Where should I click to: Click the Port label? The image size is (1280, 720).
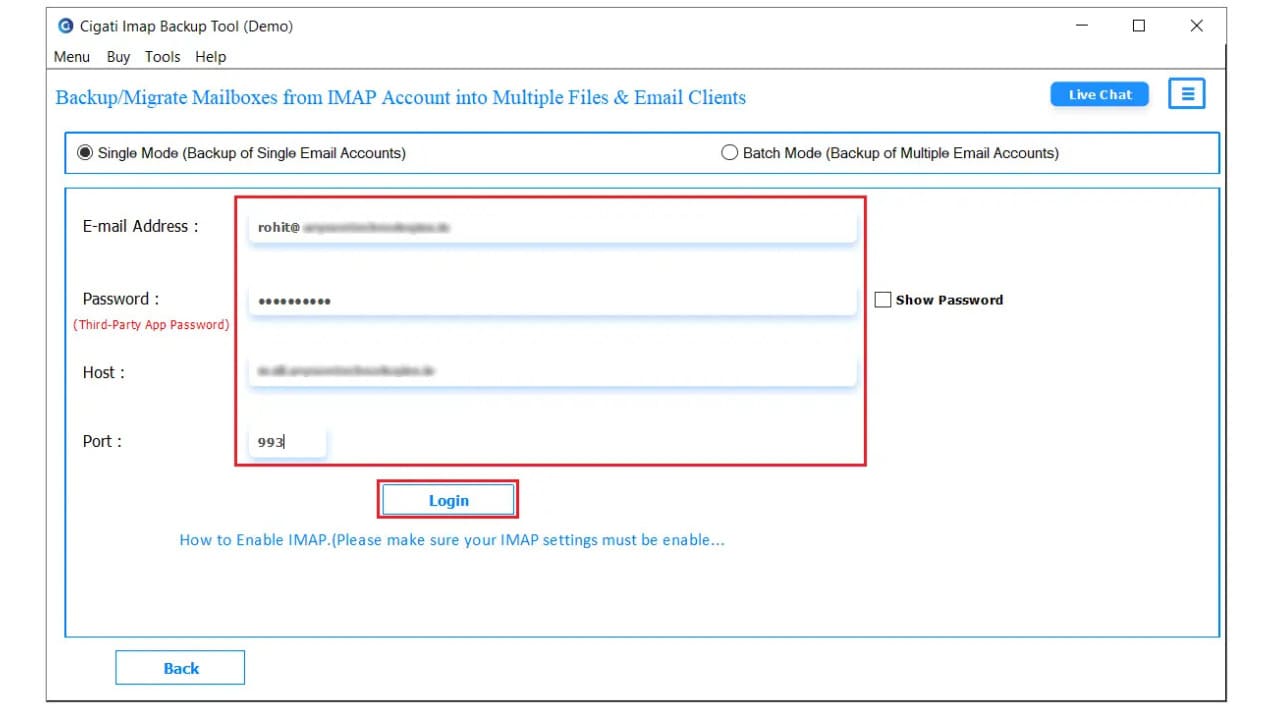(x=102, y=441)
